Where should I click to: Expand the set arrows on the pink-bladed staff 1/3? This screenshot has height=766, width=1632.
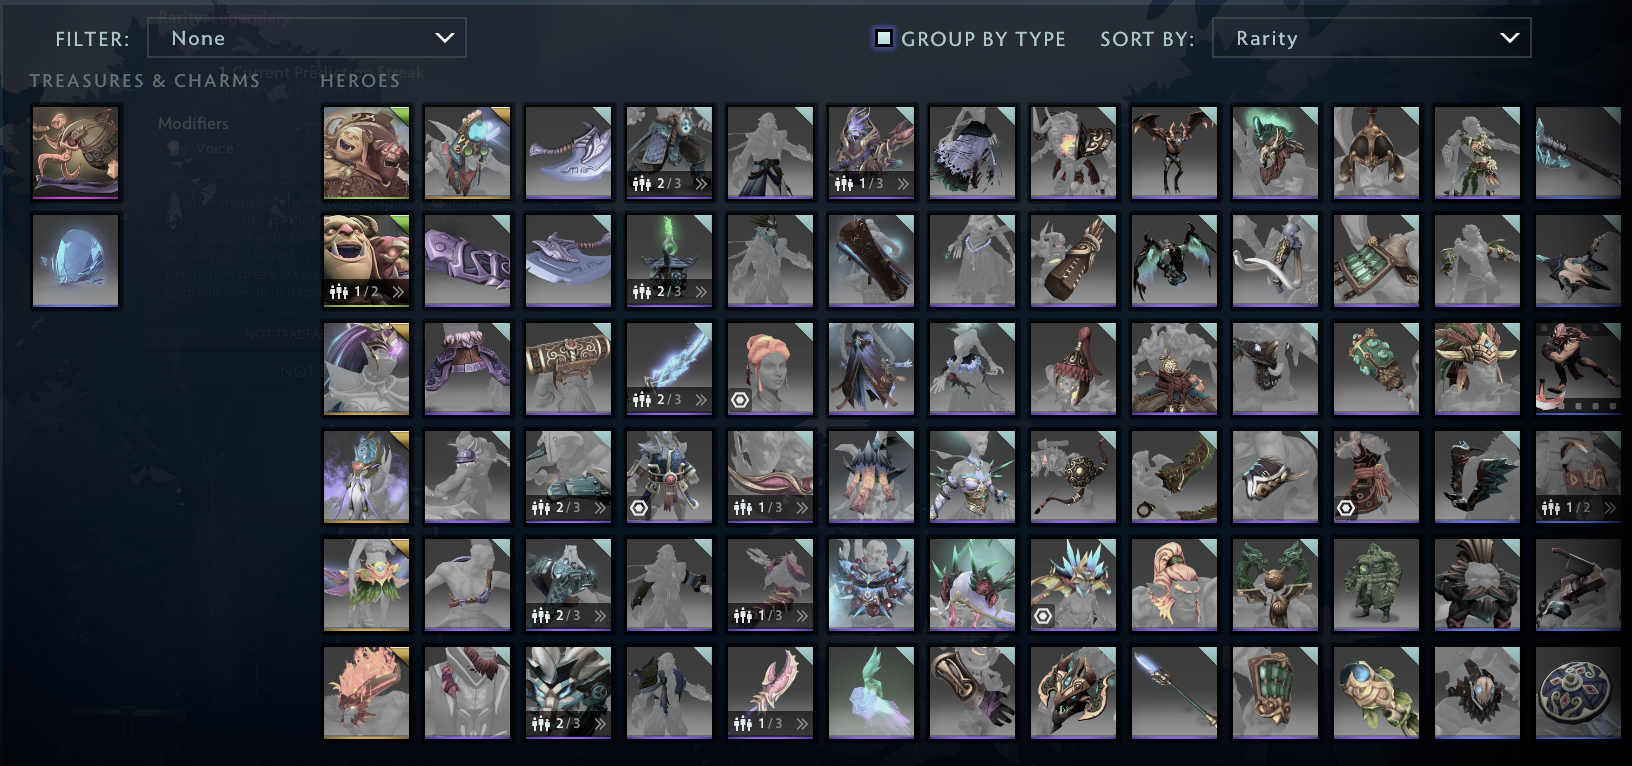point(802,724)
